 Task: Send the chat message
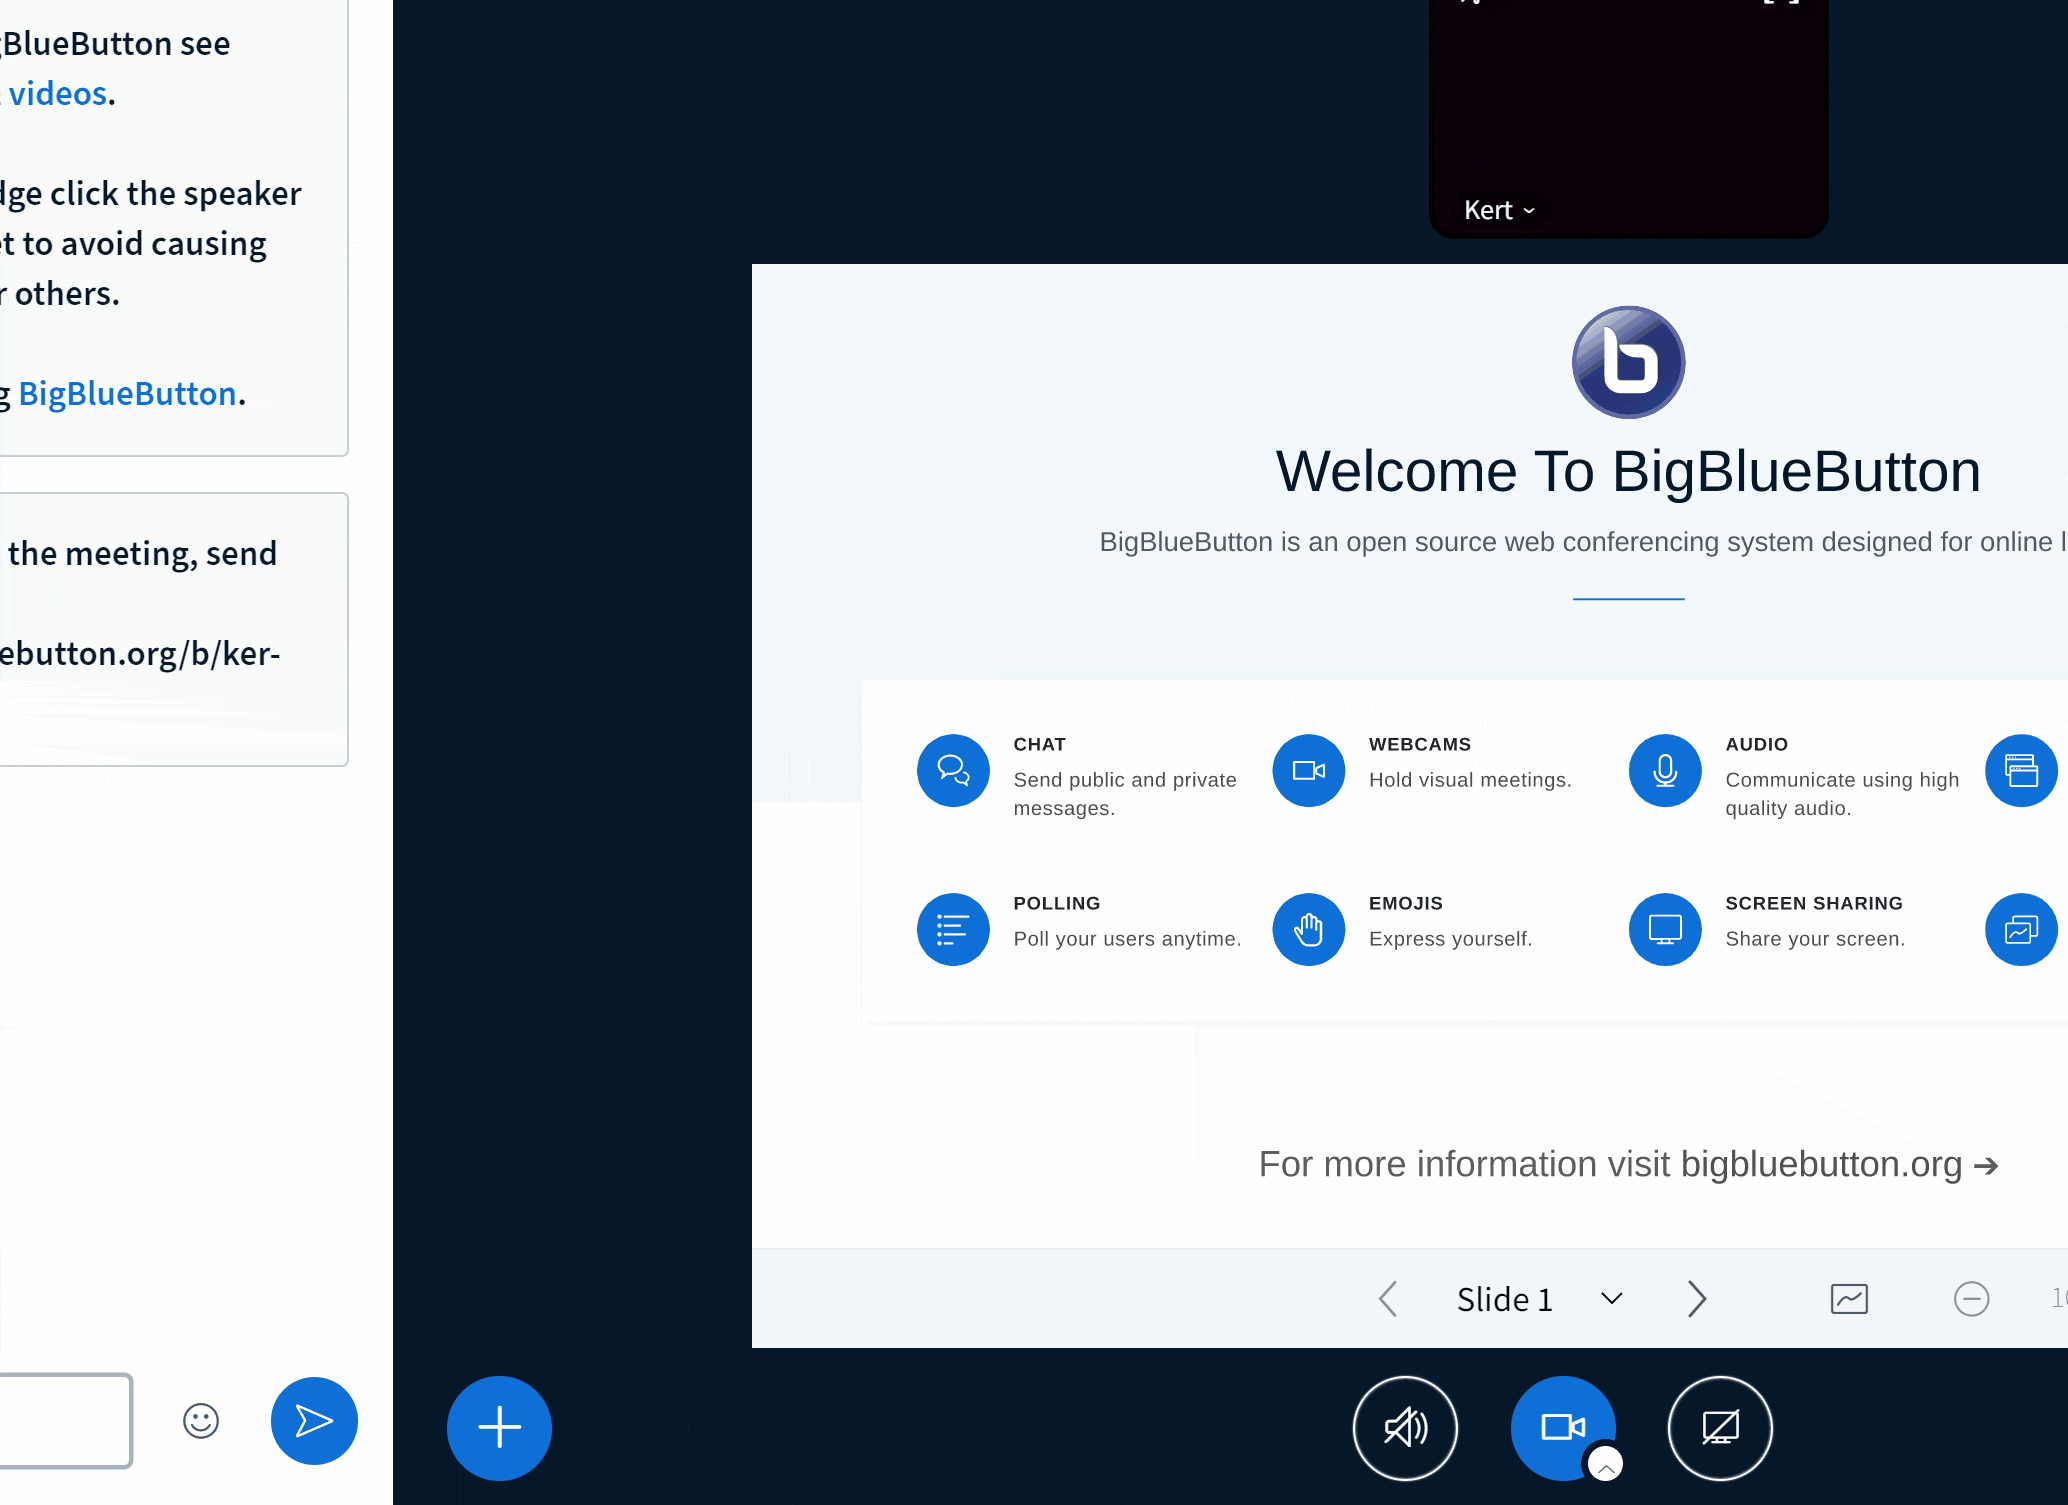[x=314, y=1421]
